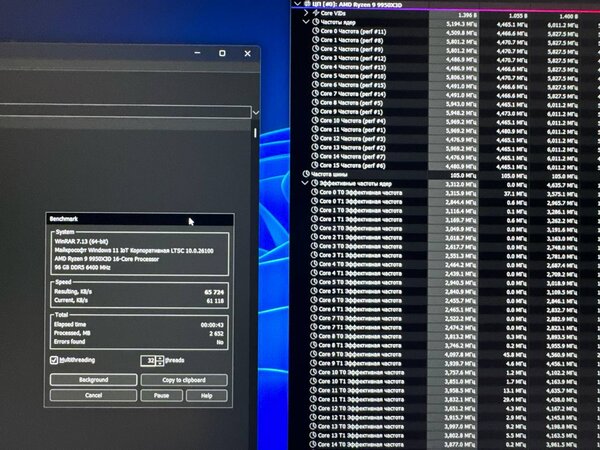Click the Resulting KB/s value 65 724
600x450 pixels.
[214, 292]
